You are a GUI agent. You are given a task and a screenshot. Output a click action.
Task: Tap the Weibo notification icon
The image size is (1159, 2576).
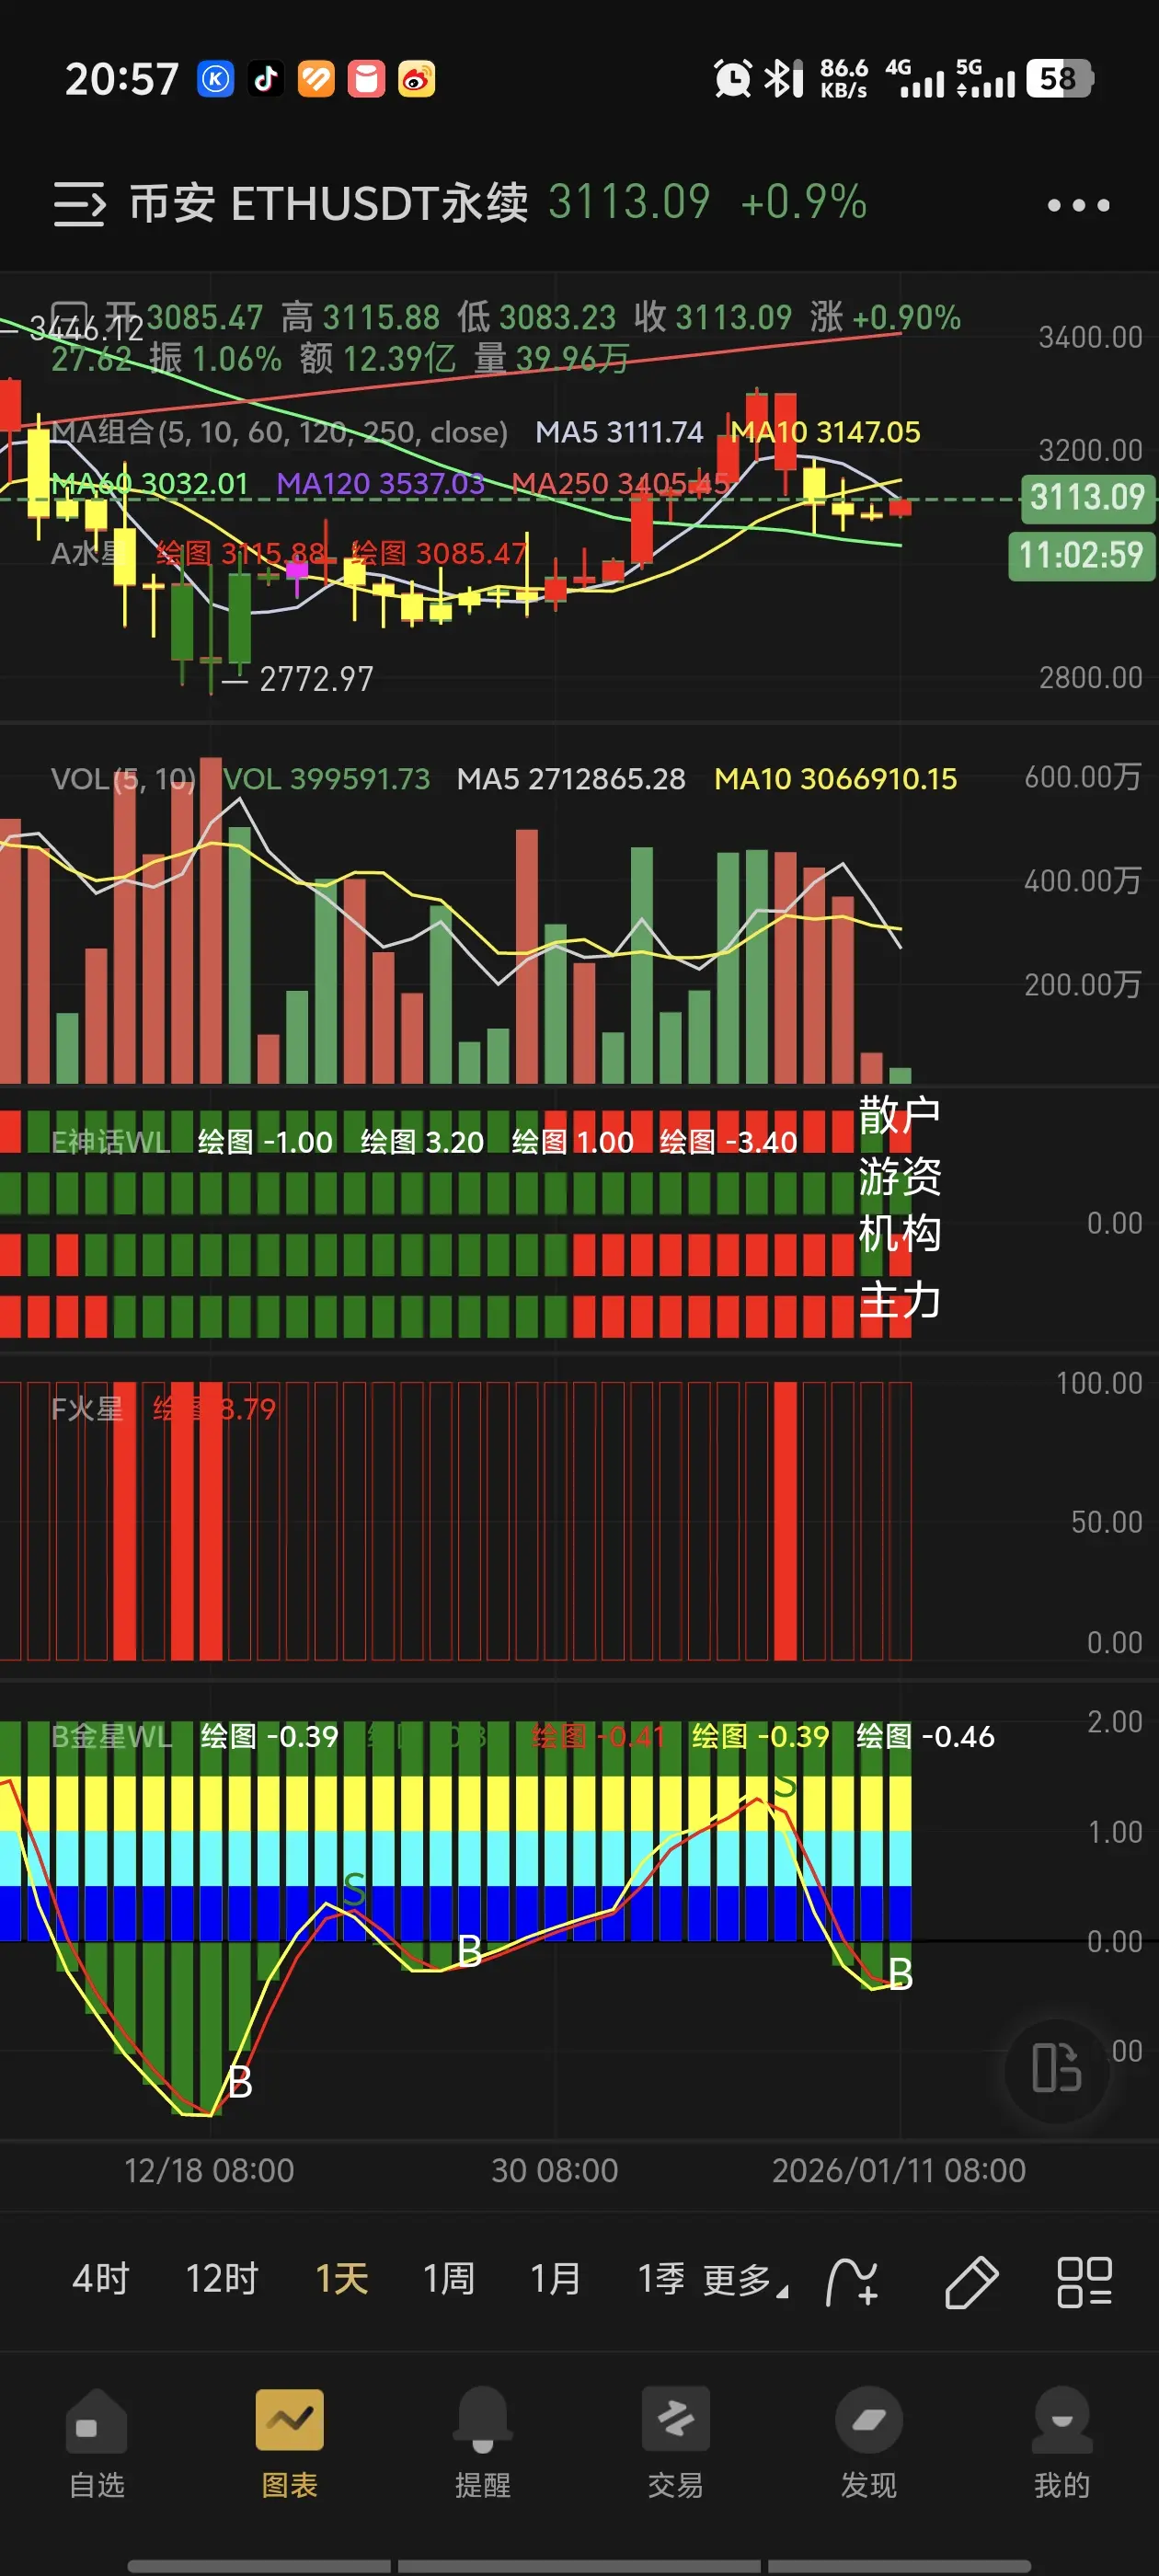click(417, 79)
